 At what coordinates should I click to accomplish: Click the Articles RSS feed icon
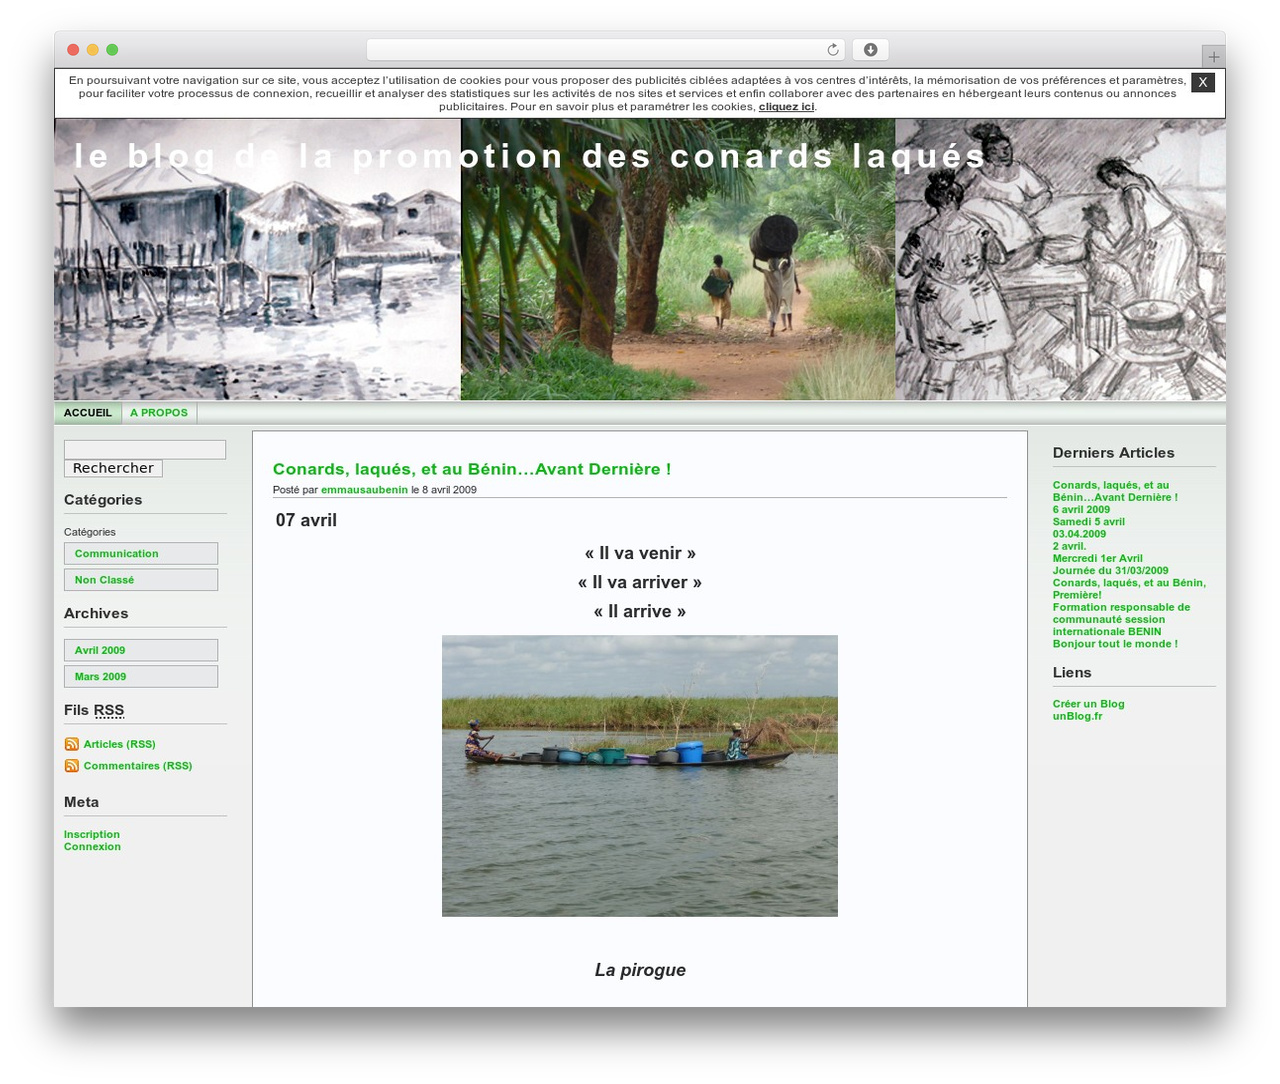pos(72,744)
